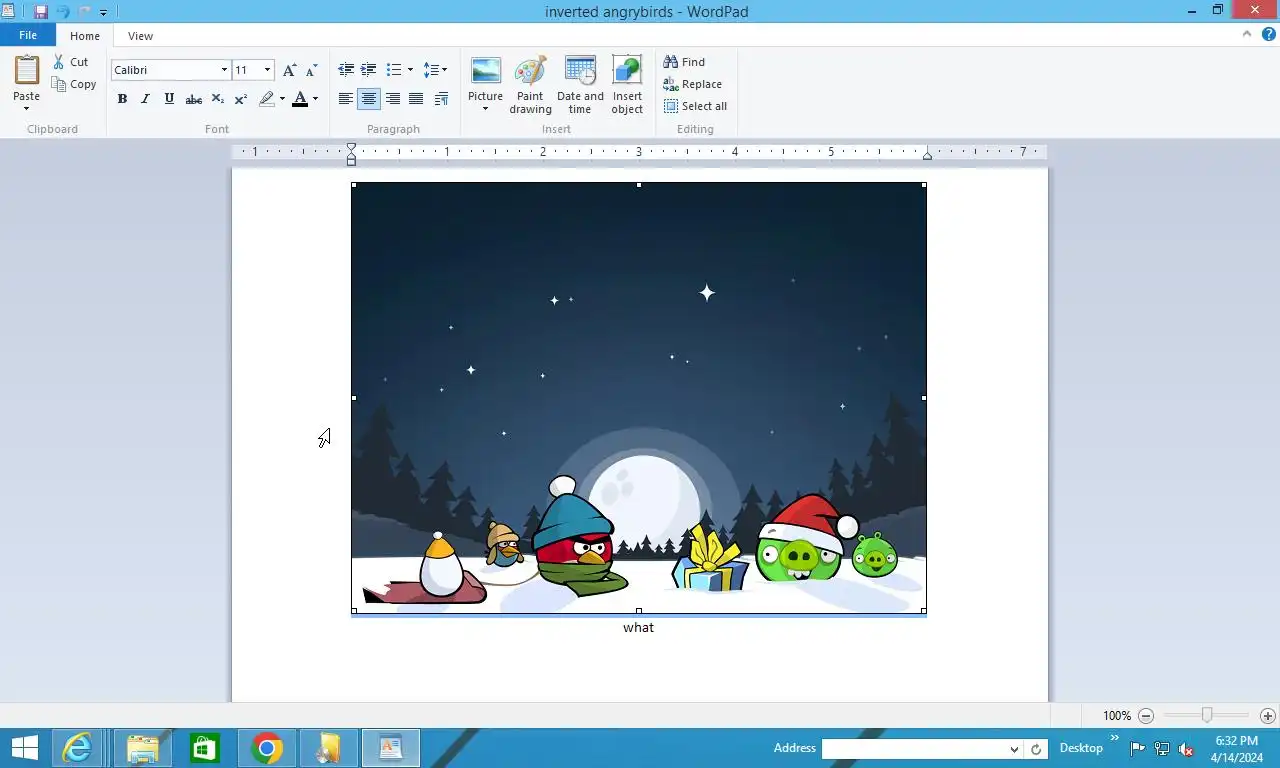The width and height of the screenshot is (1280, 768).
Task: Copy the selected picture
Action: [74, 84]
